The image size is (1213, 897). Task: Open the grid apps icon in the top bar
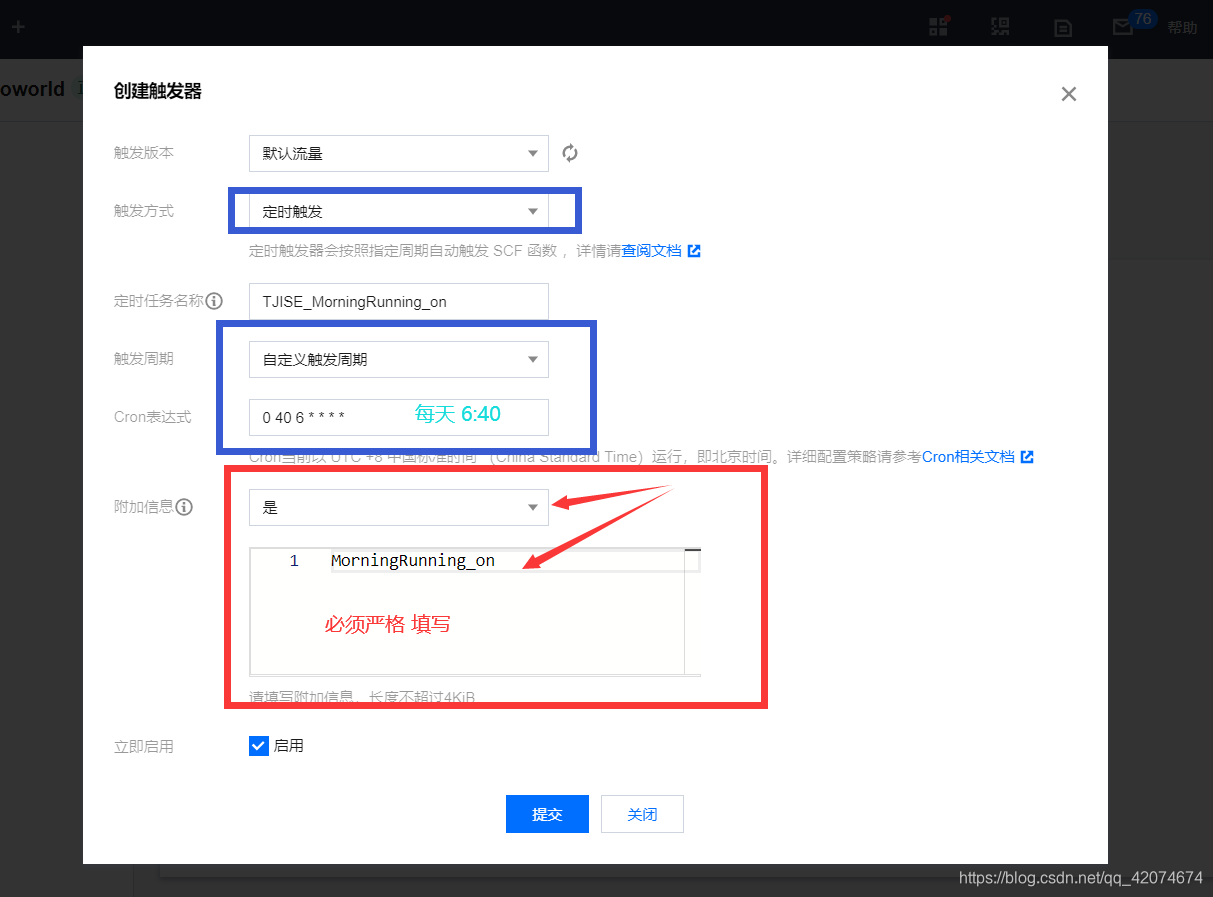(938, 27)
